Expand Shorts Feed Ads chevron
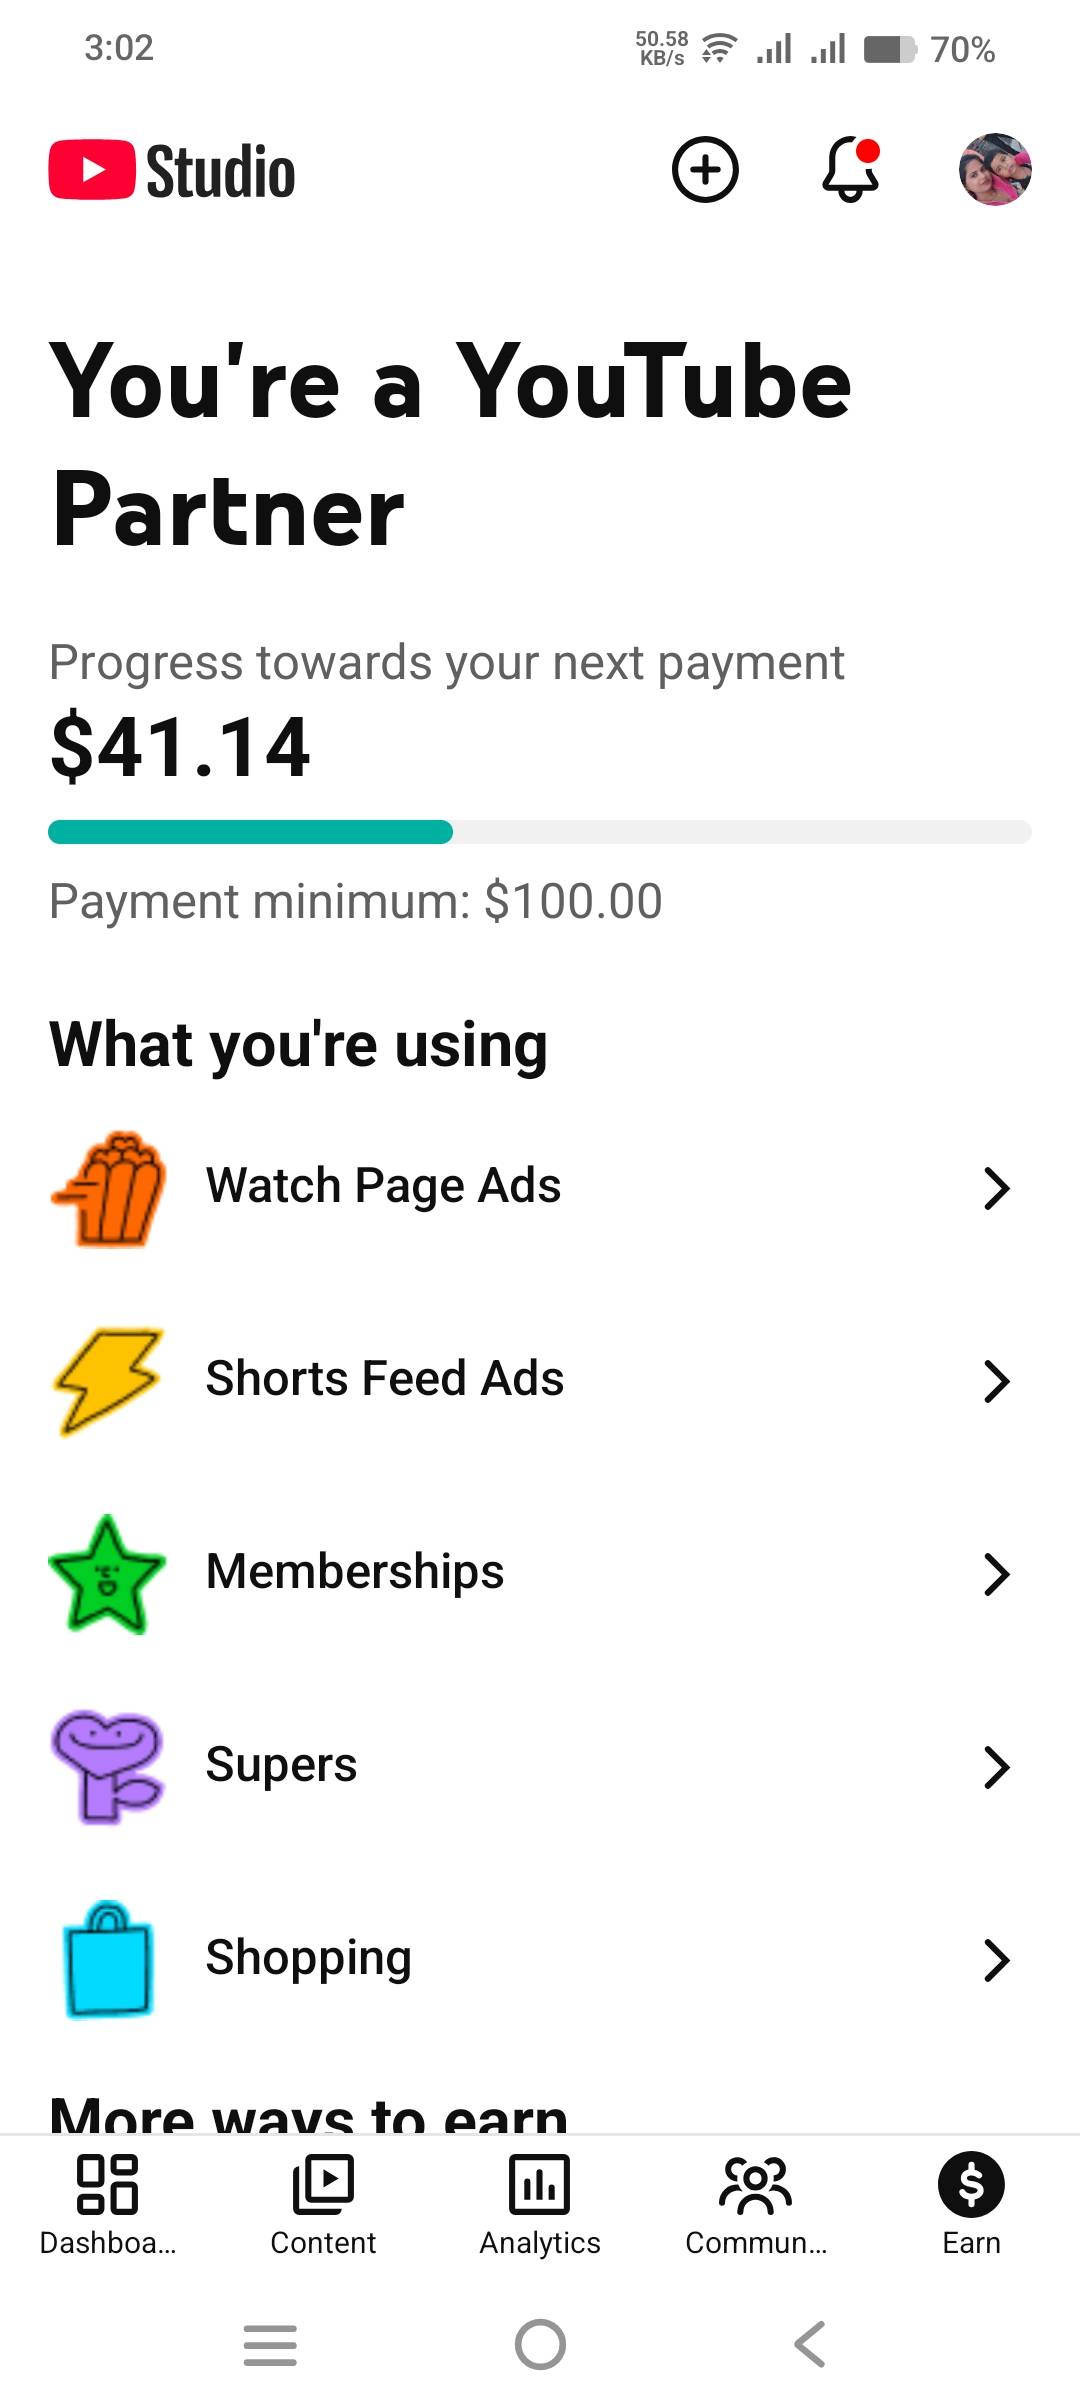 (996, 1381)
